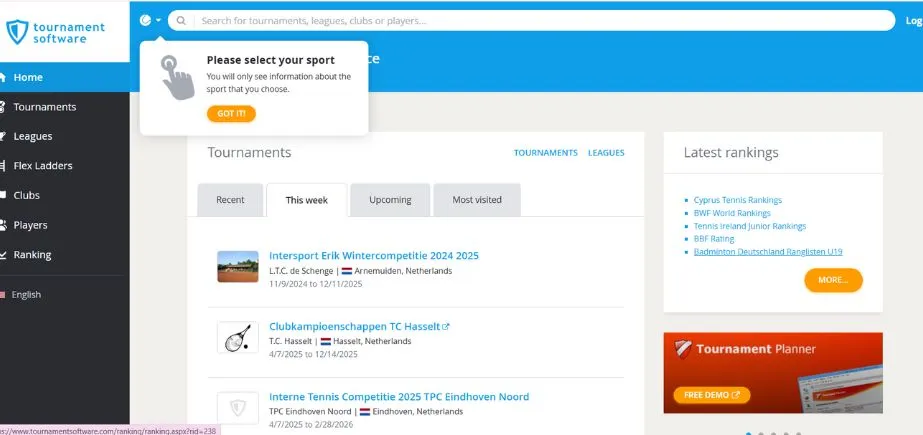
Task: Open Players from the sidebar
Action: 30,225
